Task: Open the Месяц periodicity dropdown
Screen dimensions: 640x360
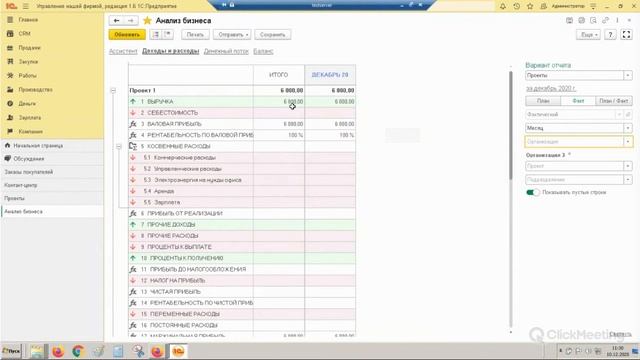Action: (628, 128)
